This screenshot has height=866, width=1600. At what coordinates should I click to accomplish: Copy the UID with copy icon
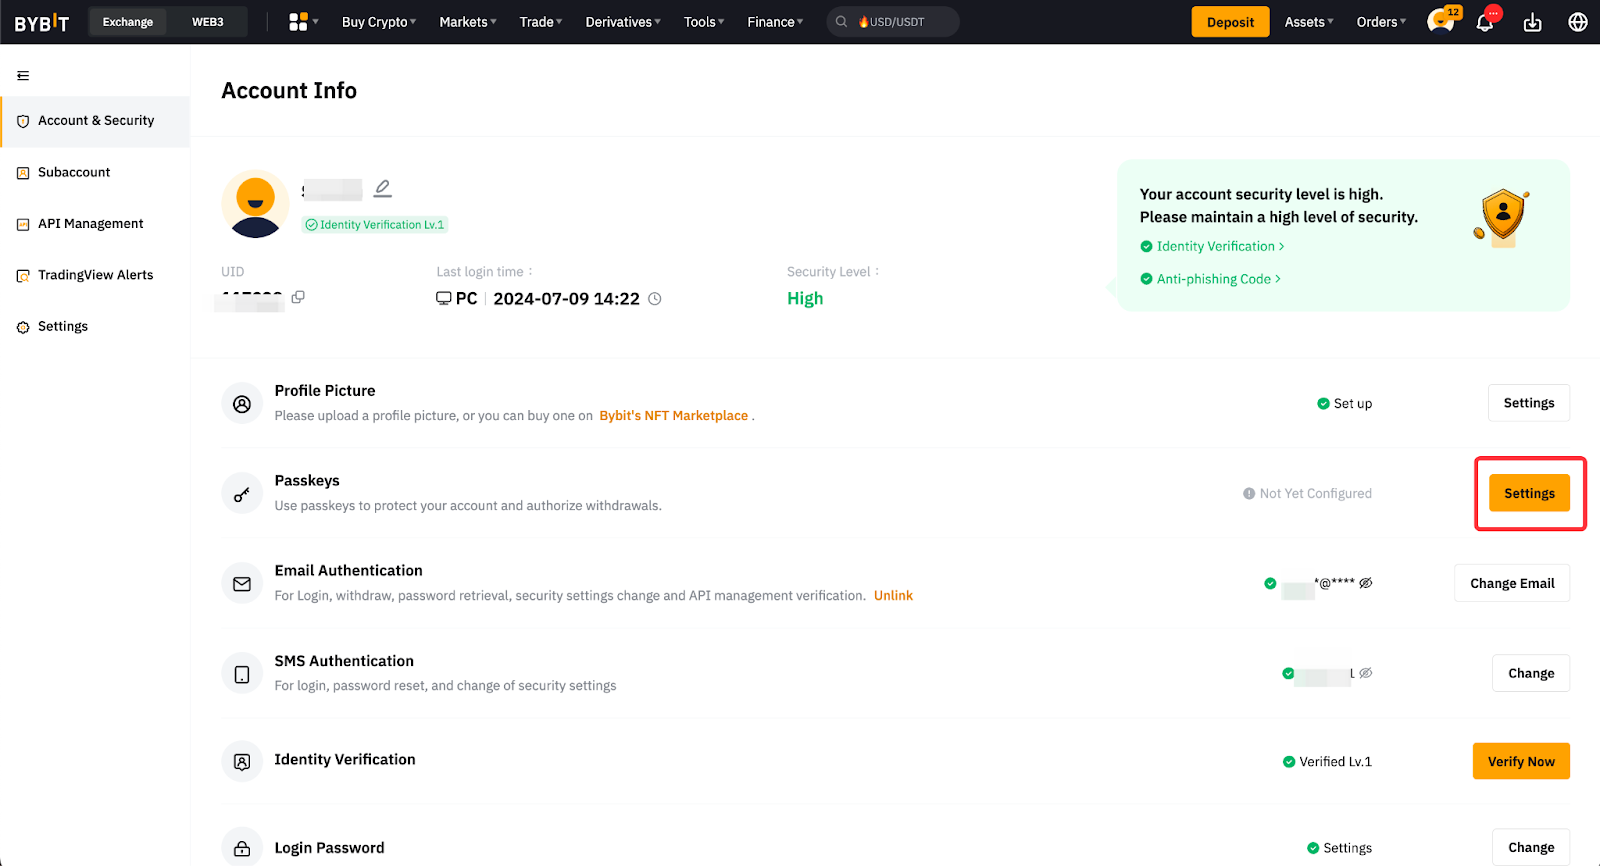[298, 297]
